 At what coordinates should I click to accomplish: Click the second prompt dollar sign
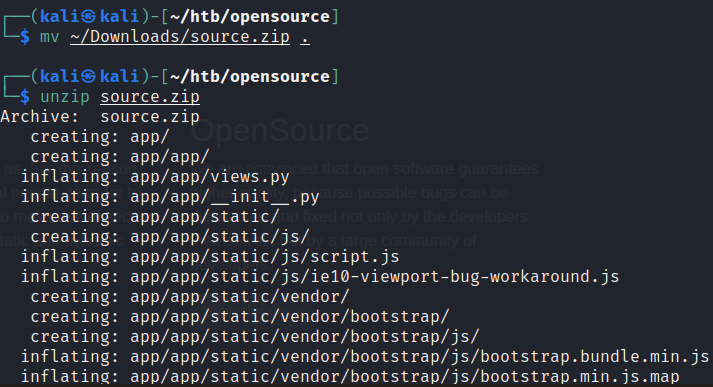point(25,96)
